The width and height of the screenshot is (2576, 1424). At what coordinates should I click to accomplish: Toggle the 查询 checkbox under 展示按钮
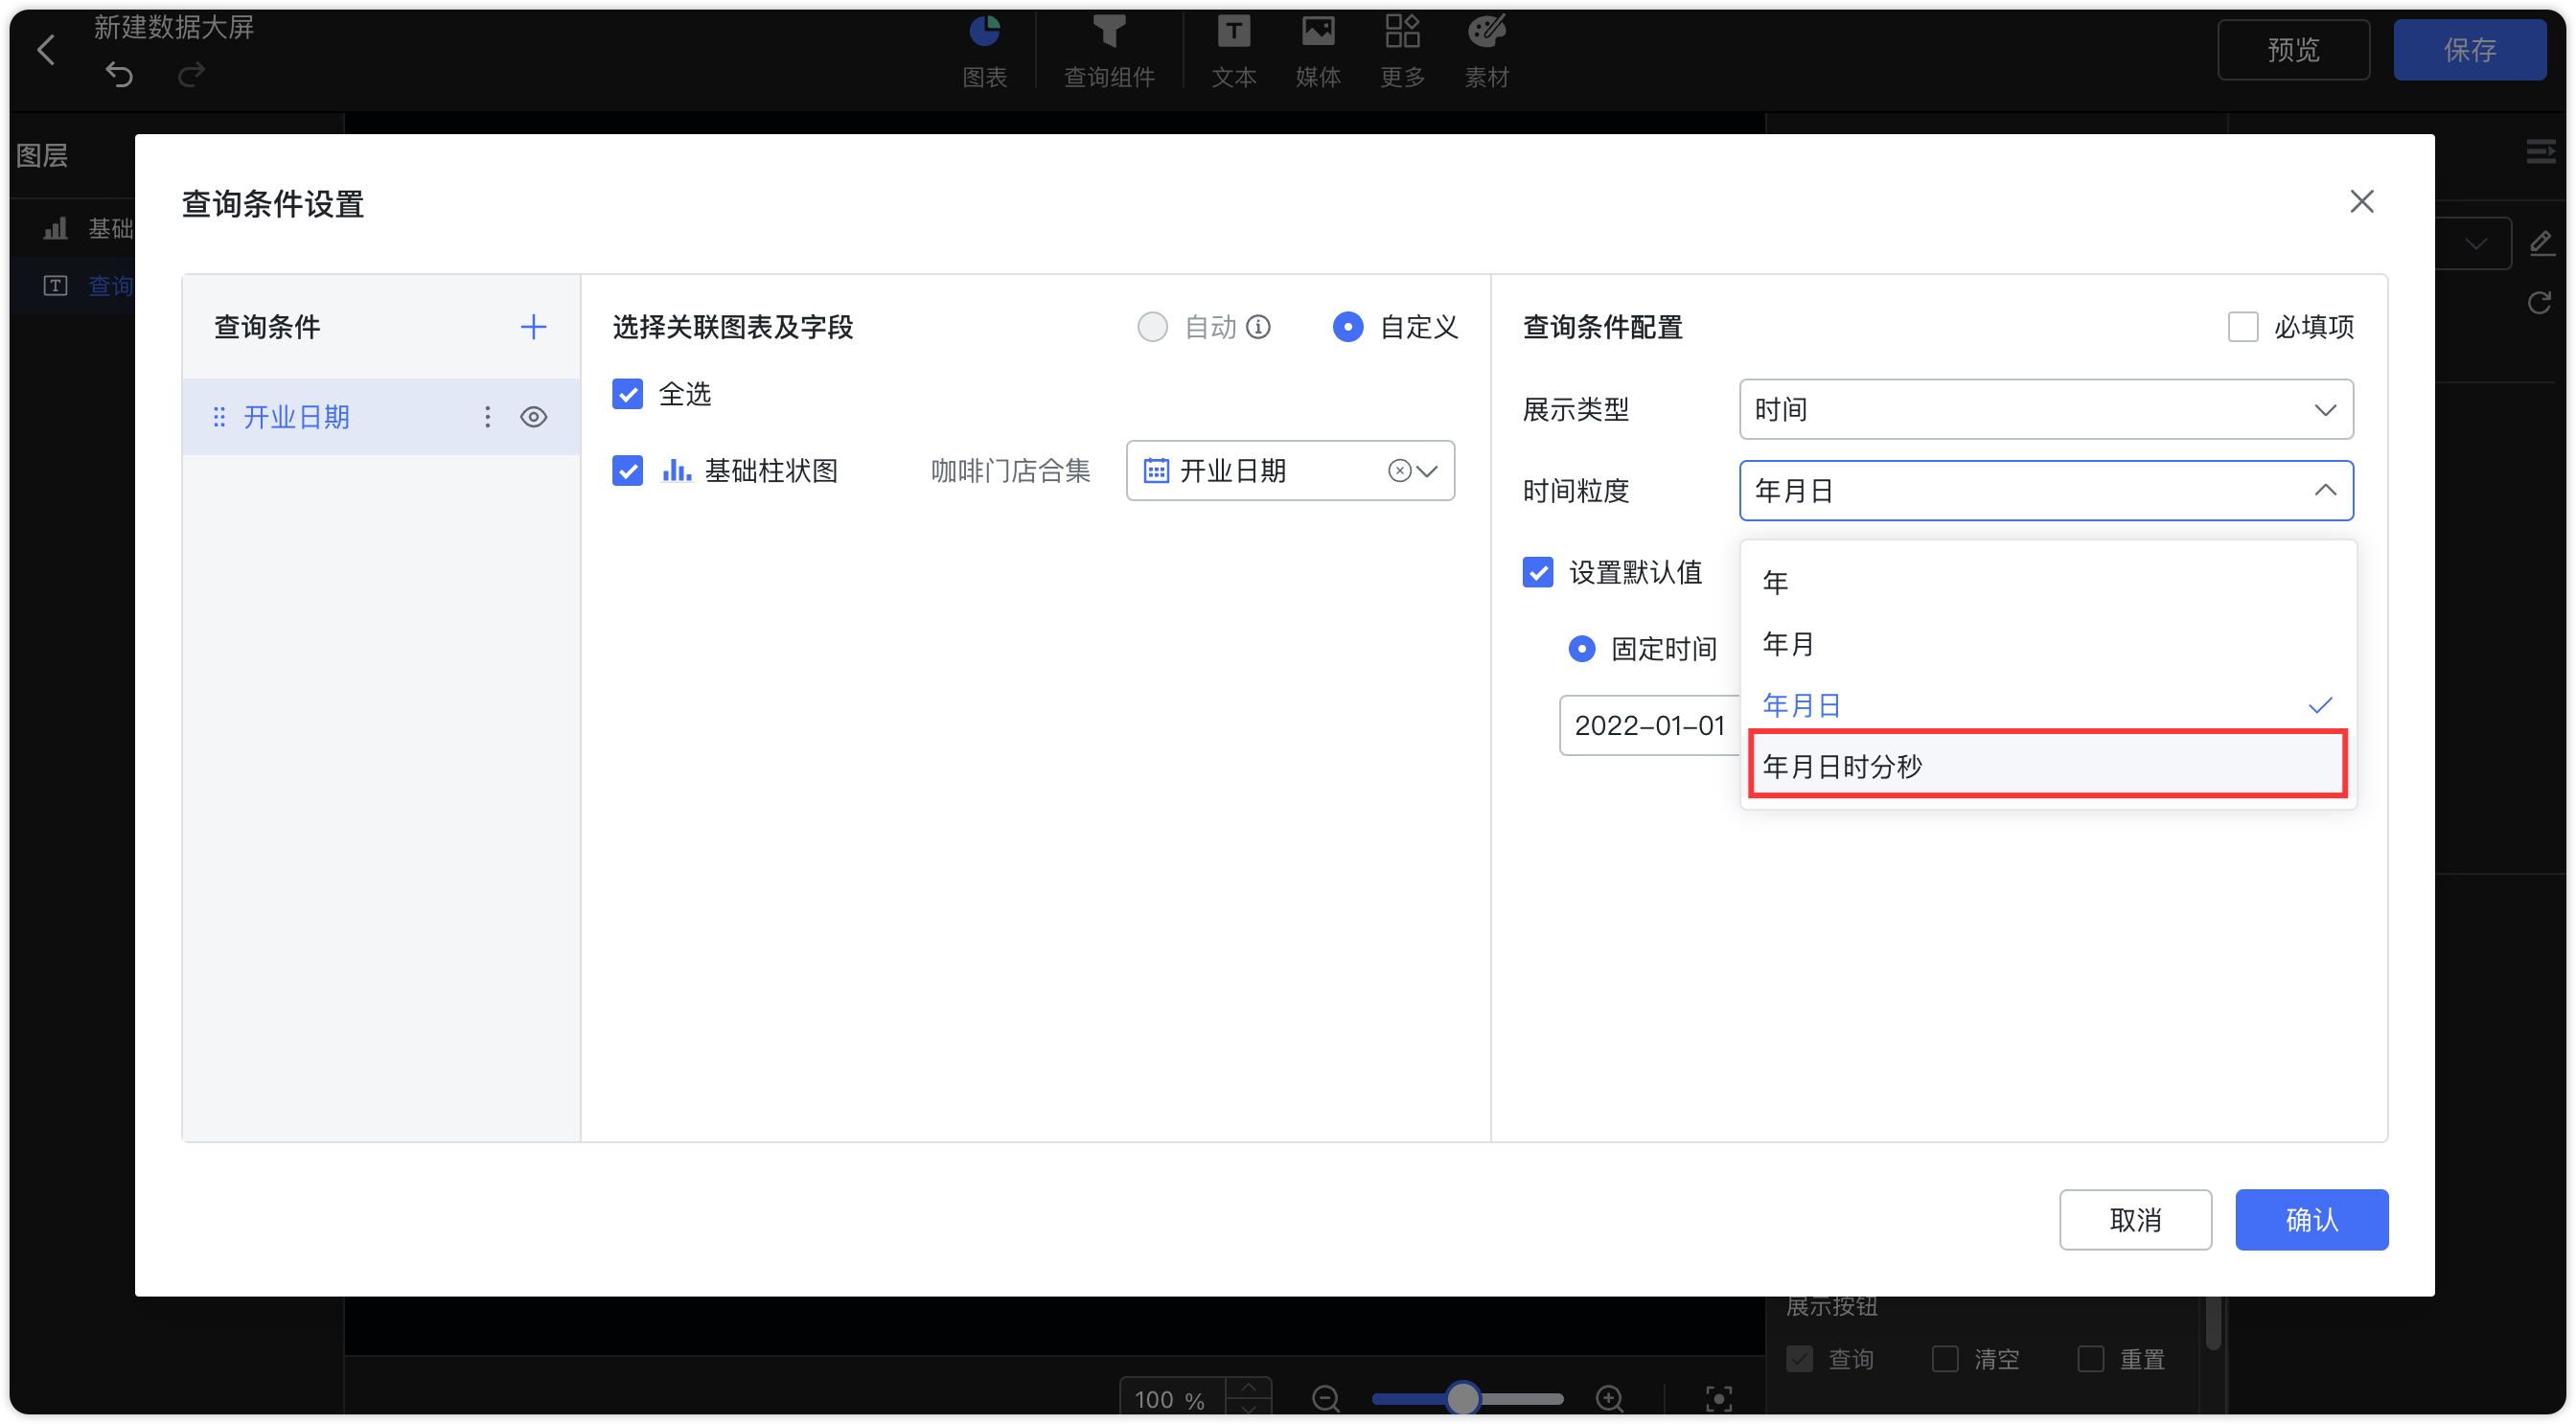[1799, 1358]
